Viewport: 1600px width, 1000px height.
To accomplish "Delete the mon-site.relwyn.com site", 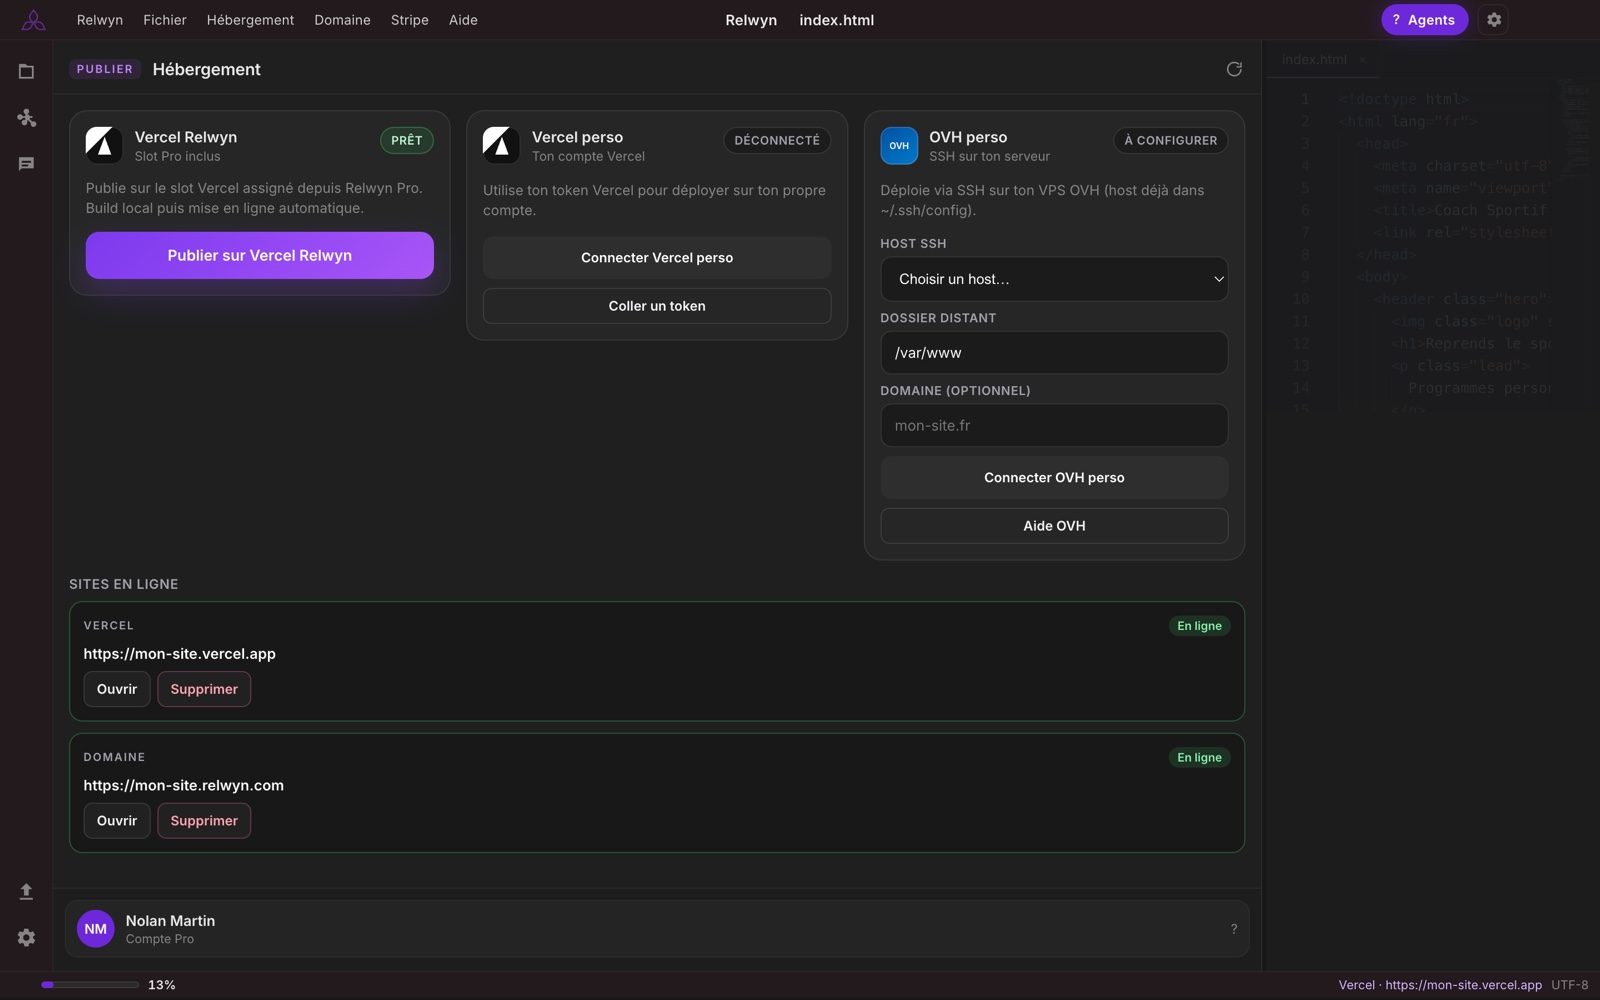I will point(204,821).
